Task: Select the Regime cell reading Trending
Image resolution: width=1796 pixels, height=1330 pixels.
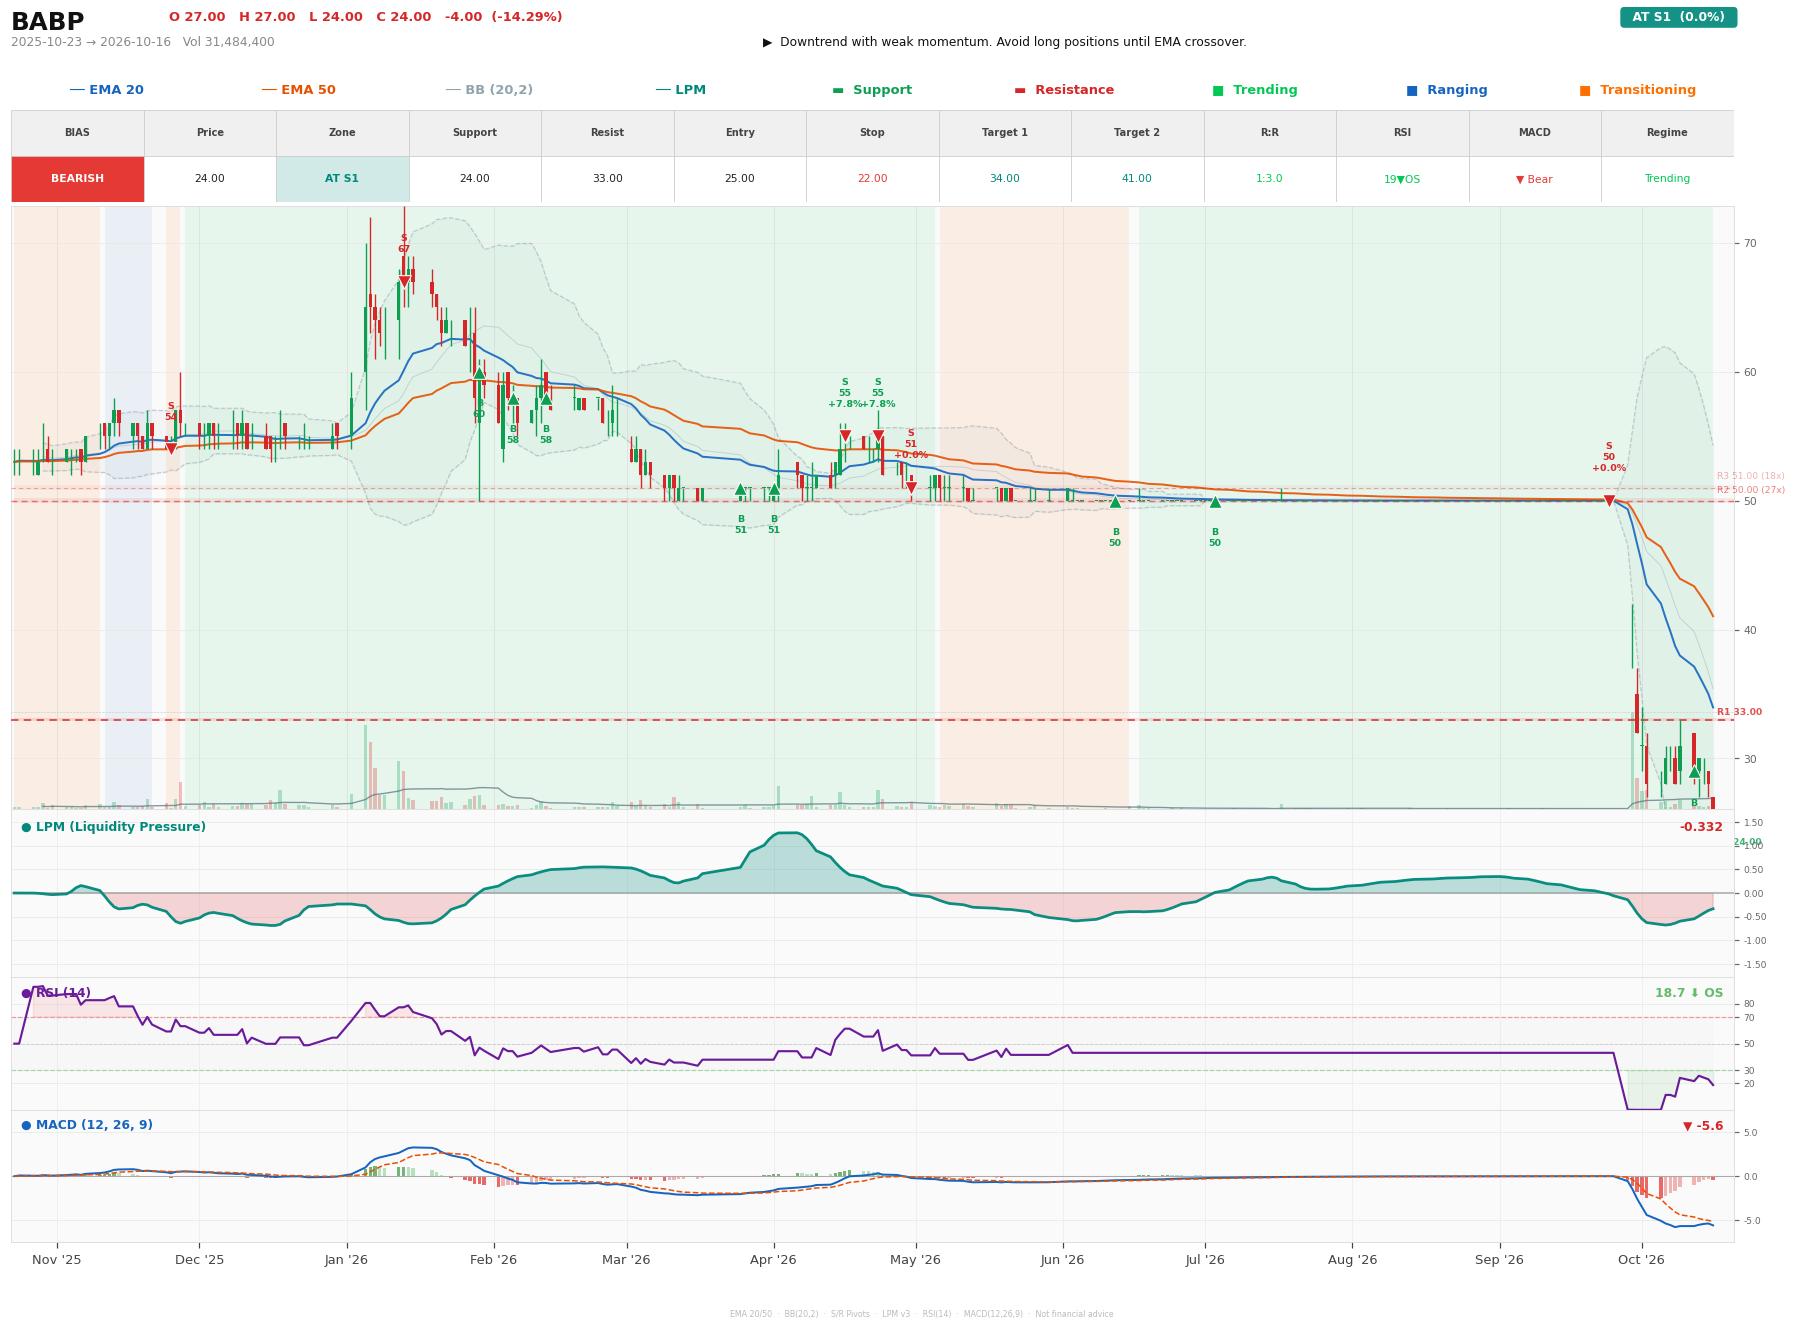Action: click(1667, 179)
